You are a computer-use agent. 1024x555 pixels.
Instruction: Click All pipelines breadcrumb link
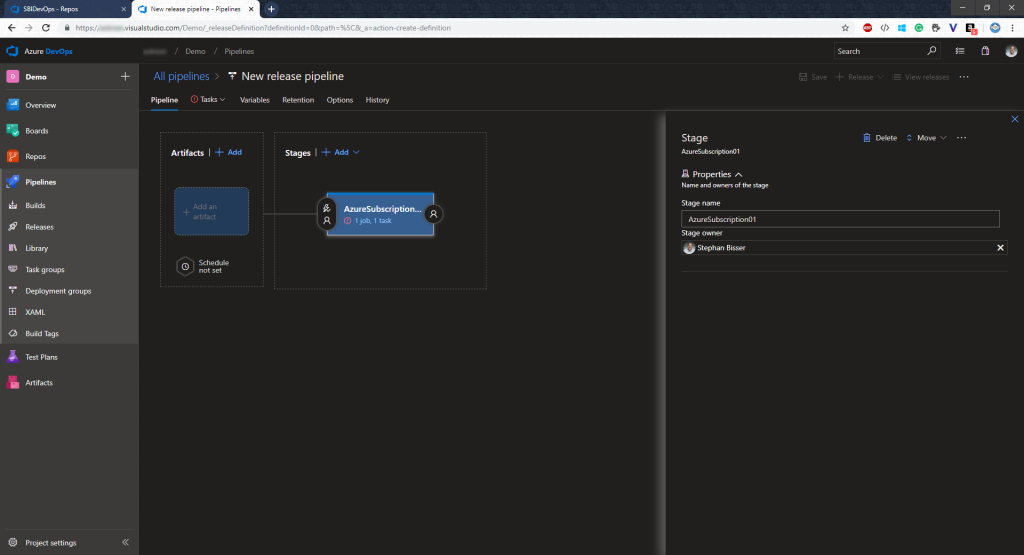[182, 76]
